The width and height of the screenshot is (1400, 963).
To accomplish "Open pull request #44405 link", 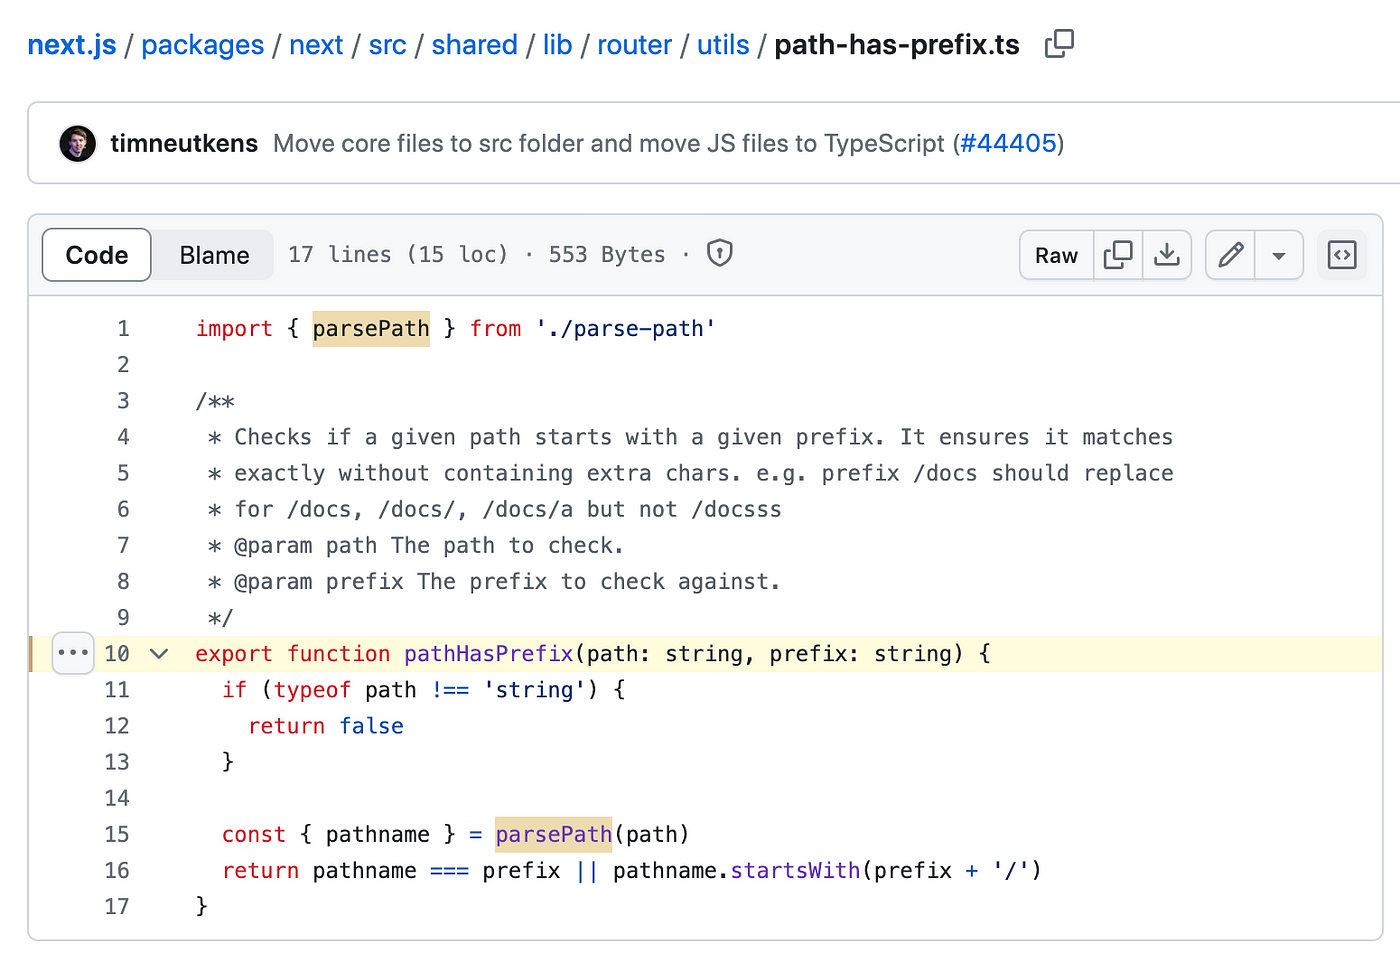I will click(1009, 144).
